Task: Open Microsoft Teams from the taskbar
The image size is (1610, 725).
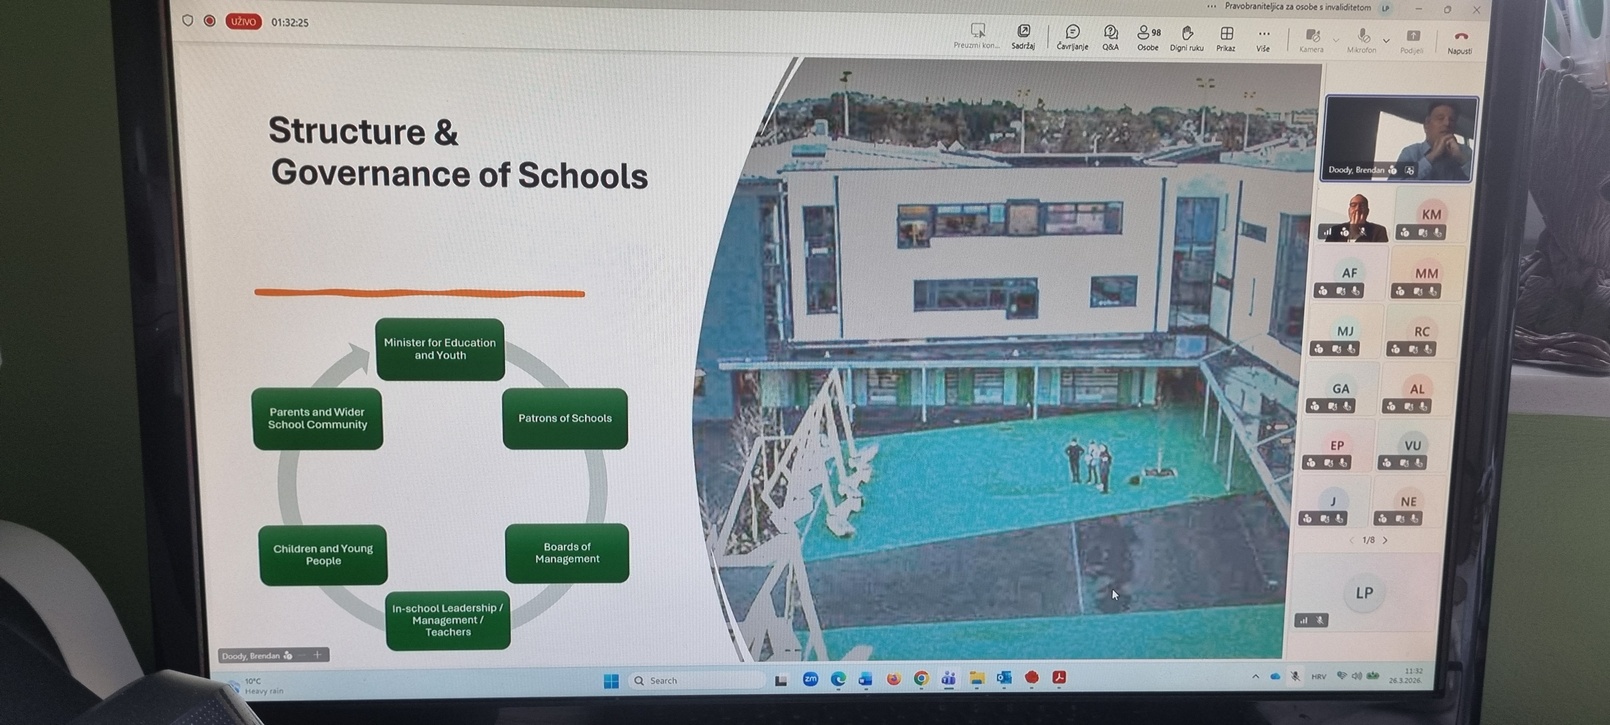Action: [949, 679]
